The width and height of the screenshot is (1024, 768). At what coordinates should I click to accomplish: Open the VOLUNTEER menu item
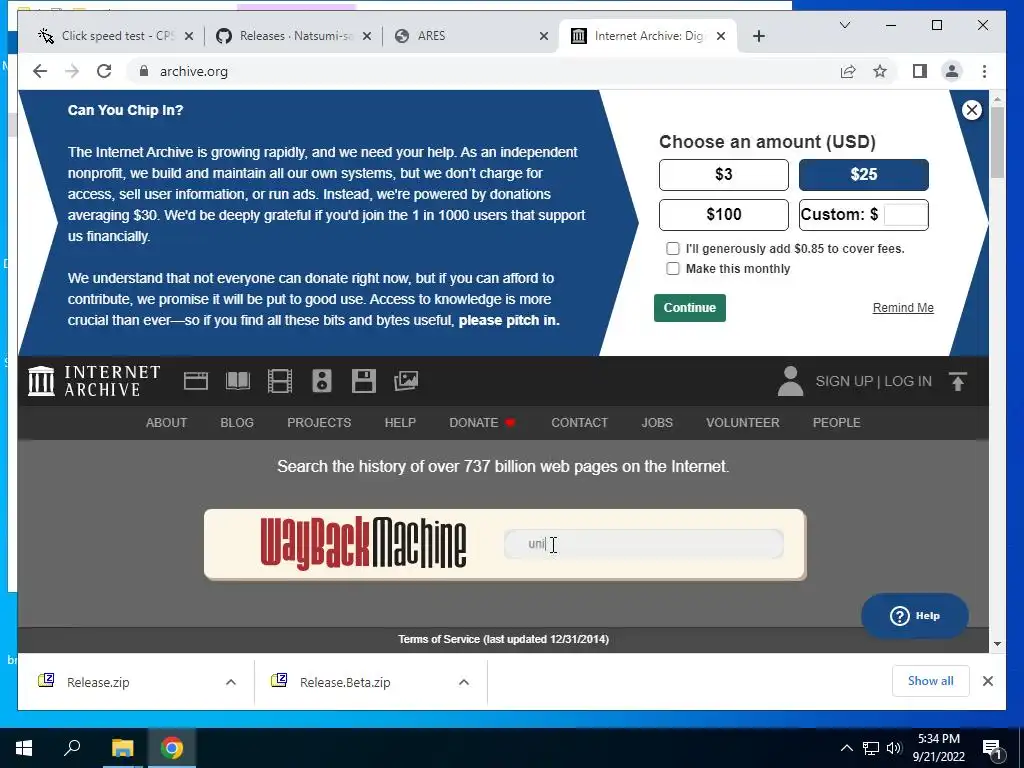[743, 423]
